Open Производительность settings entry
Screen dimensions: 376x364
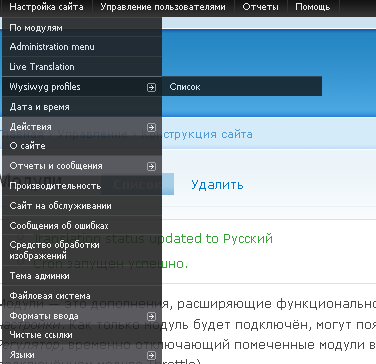coord(82,186)
